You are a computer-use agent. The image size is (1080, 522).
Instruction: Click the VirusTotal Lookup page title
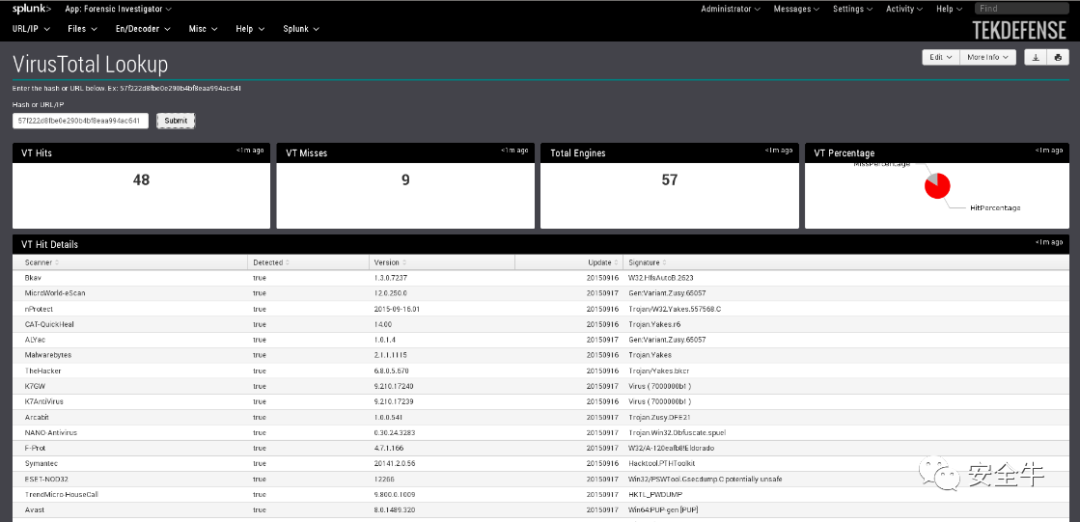tap(90, 65)
